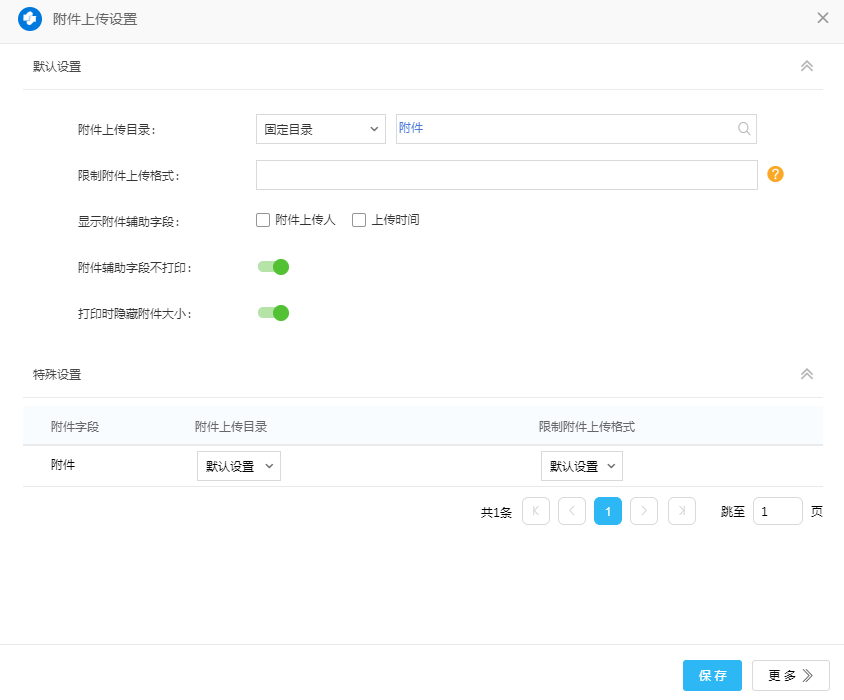
Task: Jump to the last page
Action: click(x=682, y=511)
